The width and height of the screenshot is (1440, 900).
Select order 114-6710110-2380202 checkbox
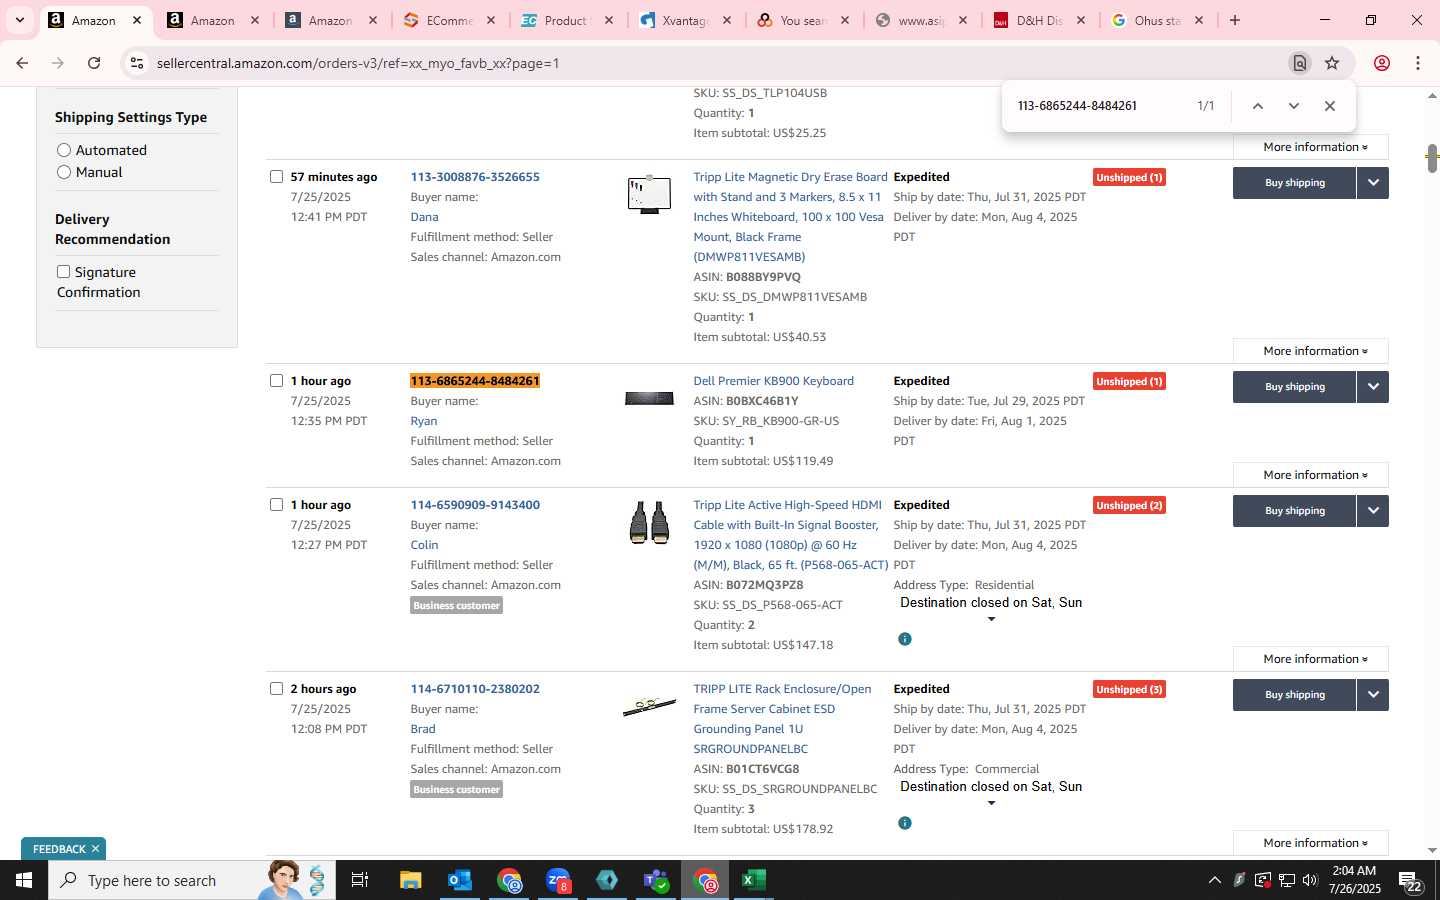point(277,689)
